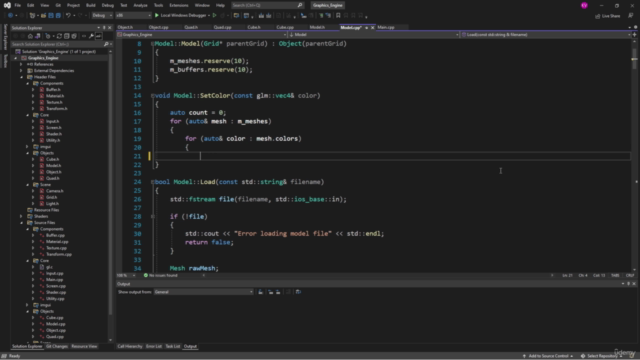Screen dimensions: 640x360
Task: Open the Debug menu
Action: [x=108, y=5]
